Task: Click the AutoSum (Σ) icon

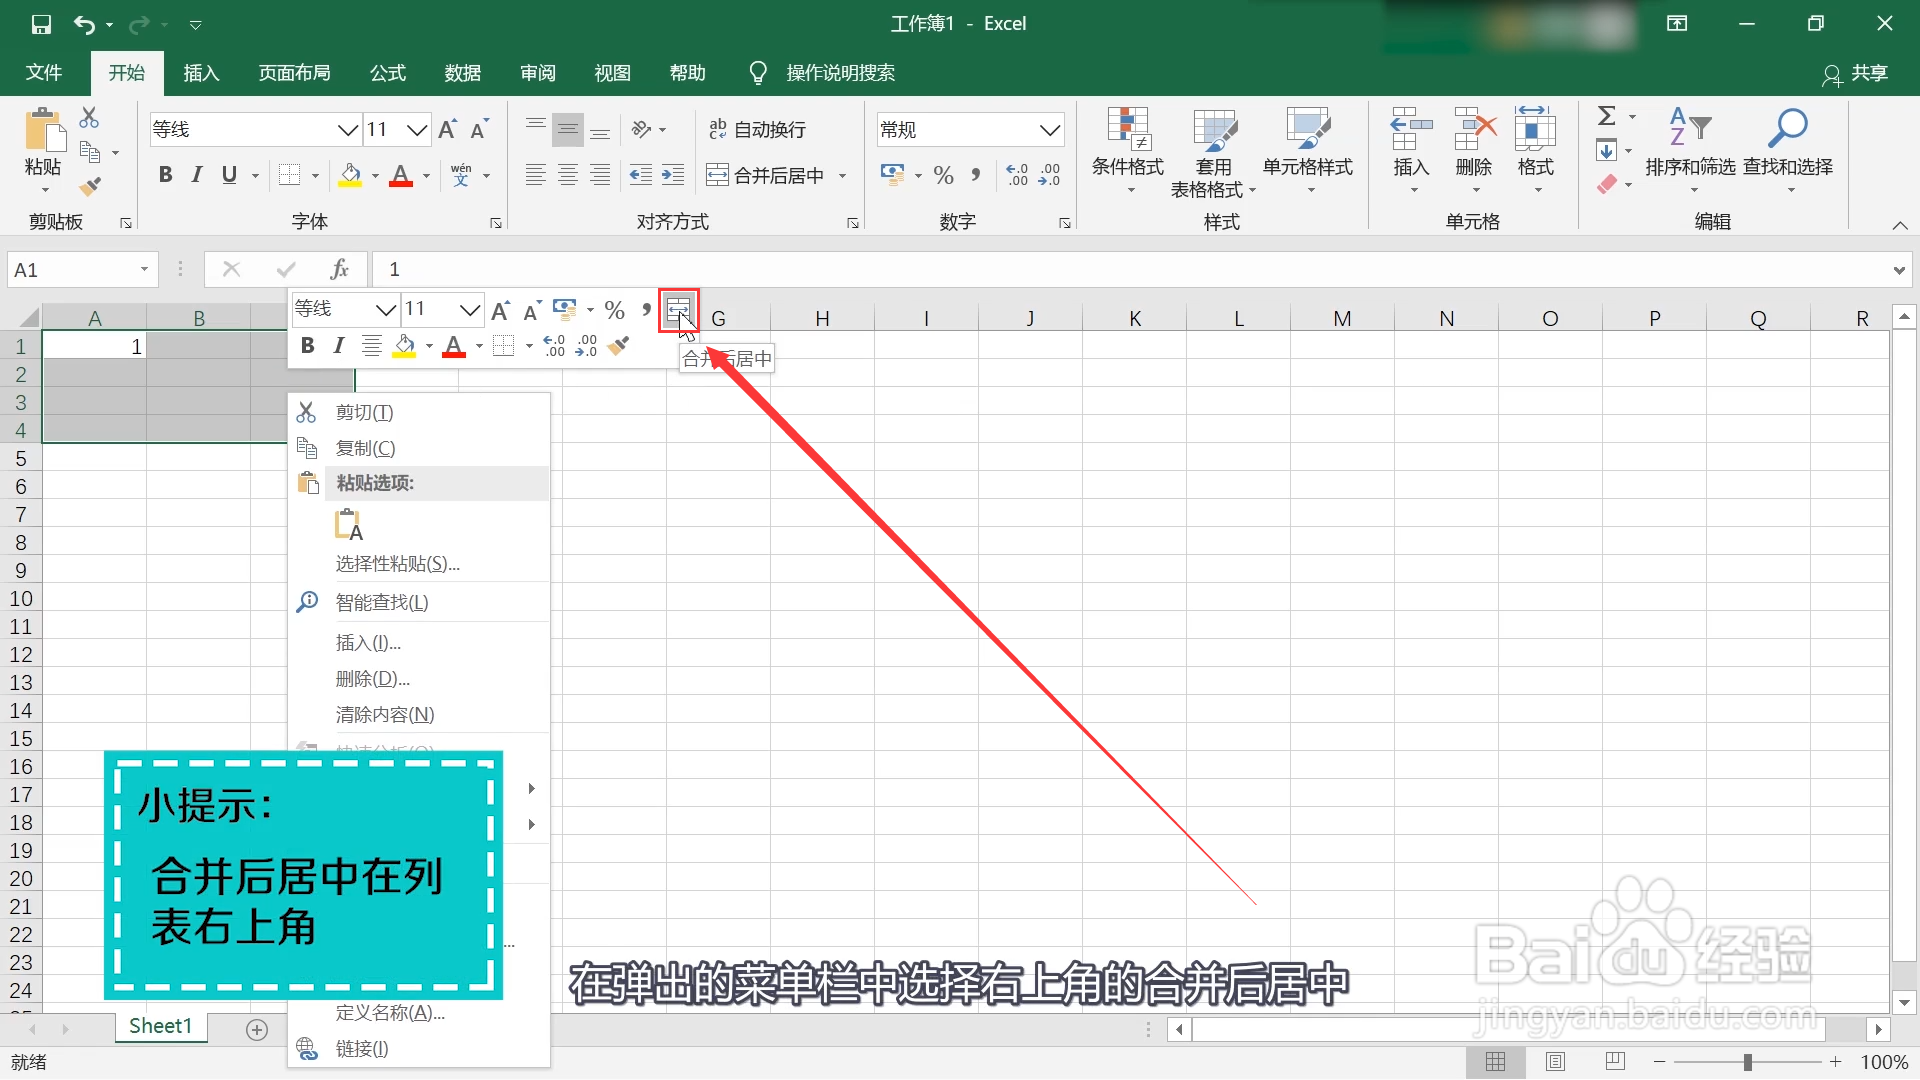Action: point(1608,115)
